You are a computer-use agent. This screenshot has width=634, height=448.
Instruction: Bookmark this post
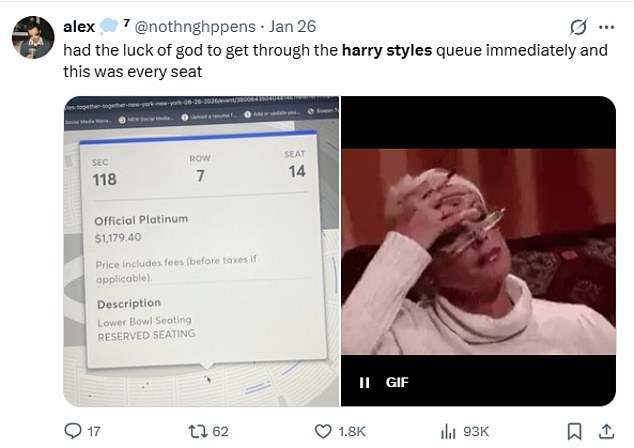[x=575, y=431]
